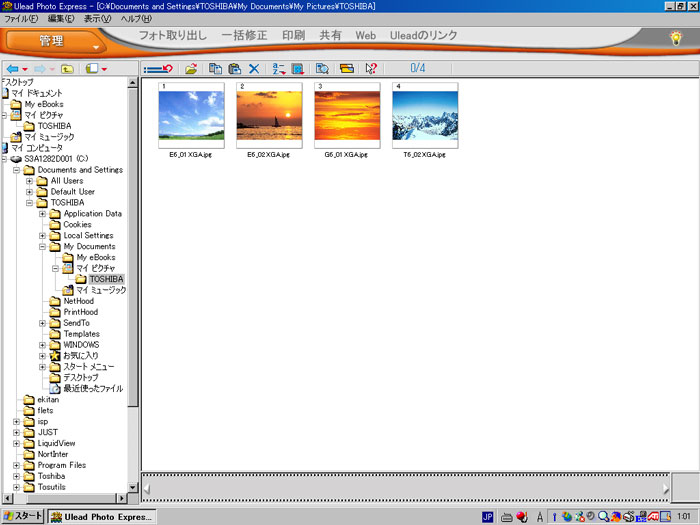Click the open folder icon in toolbar
700x525 pixels.
(190, 69)
